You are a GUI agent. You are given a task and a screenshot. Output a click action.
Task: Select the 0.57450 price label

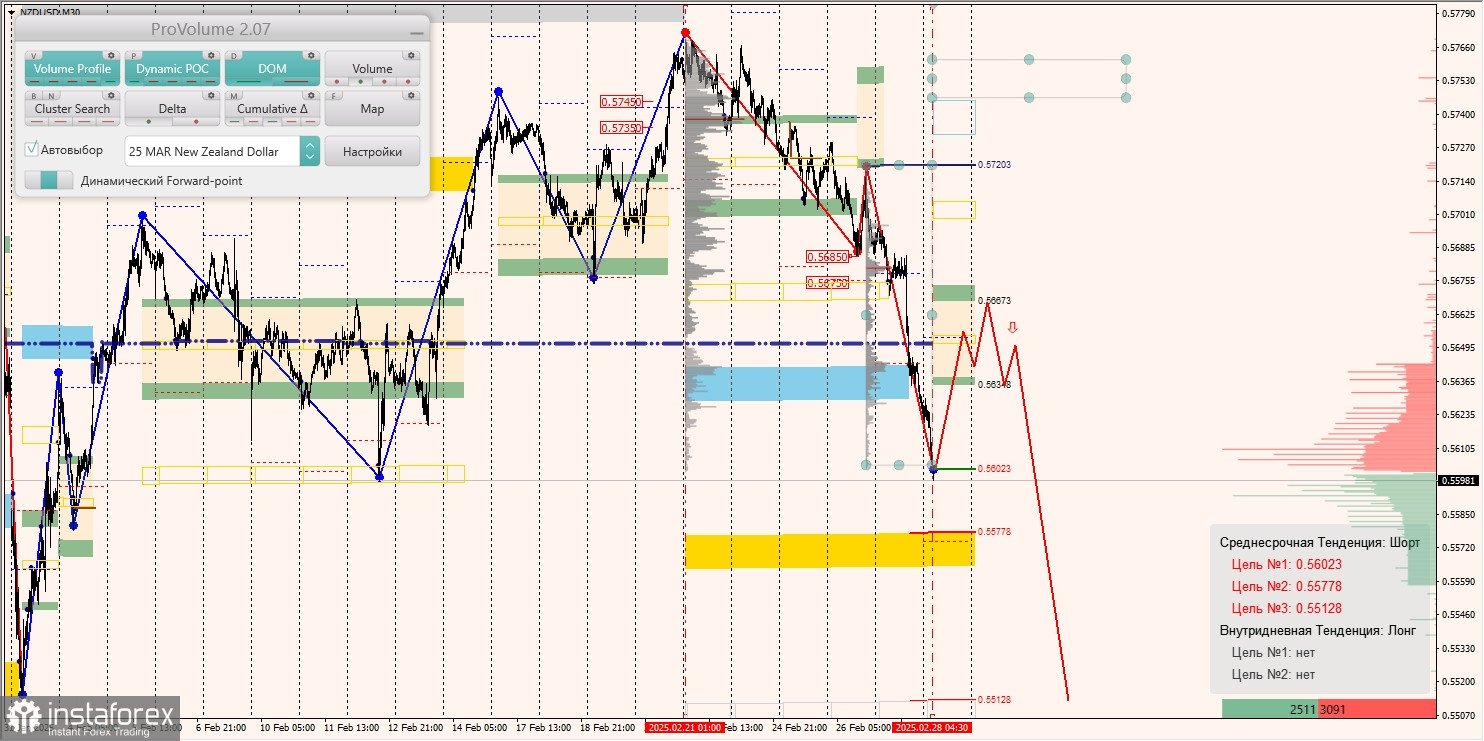621,102
